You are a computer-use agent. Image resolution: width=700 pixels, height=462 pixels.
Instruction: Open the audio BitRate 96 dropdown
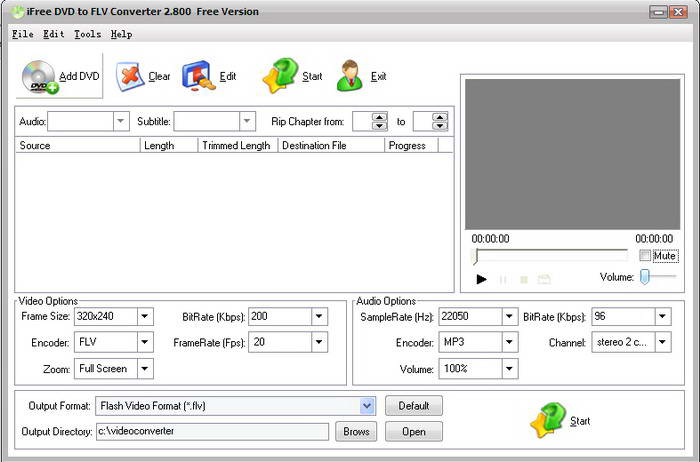(662, 316)
